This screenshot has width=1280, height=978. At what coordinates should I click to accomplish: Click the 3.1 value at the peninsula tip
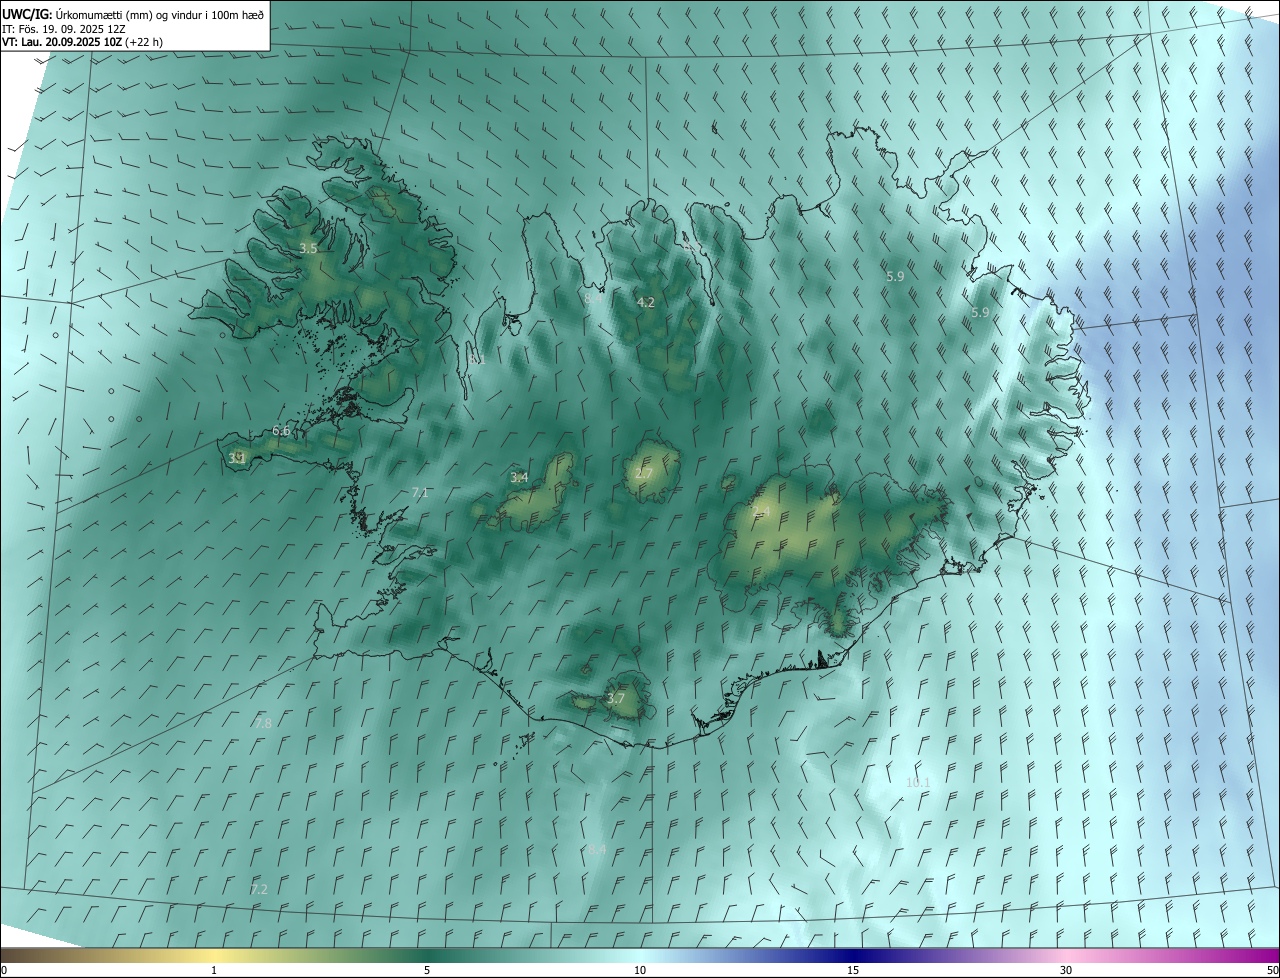click(x=237, y=458)
